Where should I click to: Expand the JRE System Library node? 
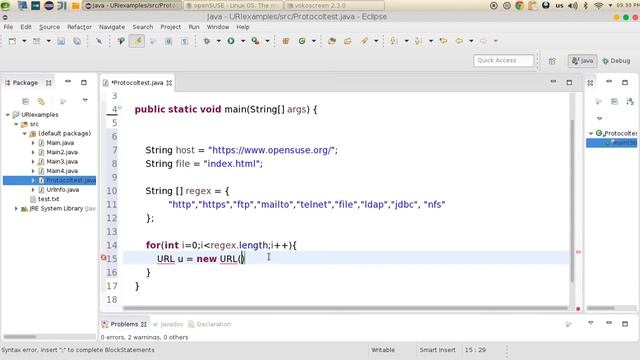tap(16, 209)
